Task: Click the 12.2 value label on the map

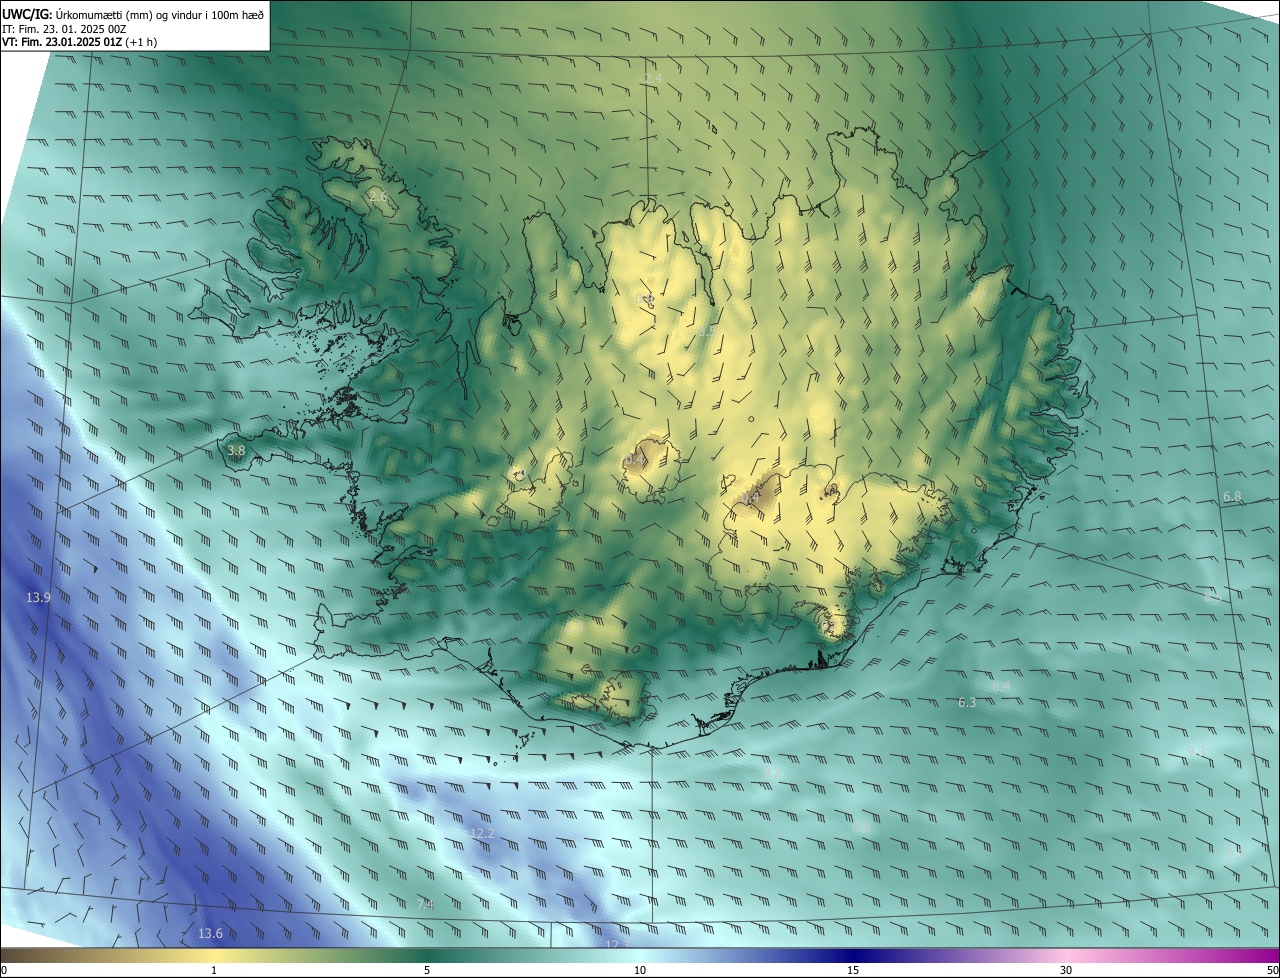Action: pyautogui.click(x=482, y=833)
